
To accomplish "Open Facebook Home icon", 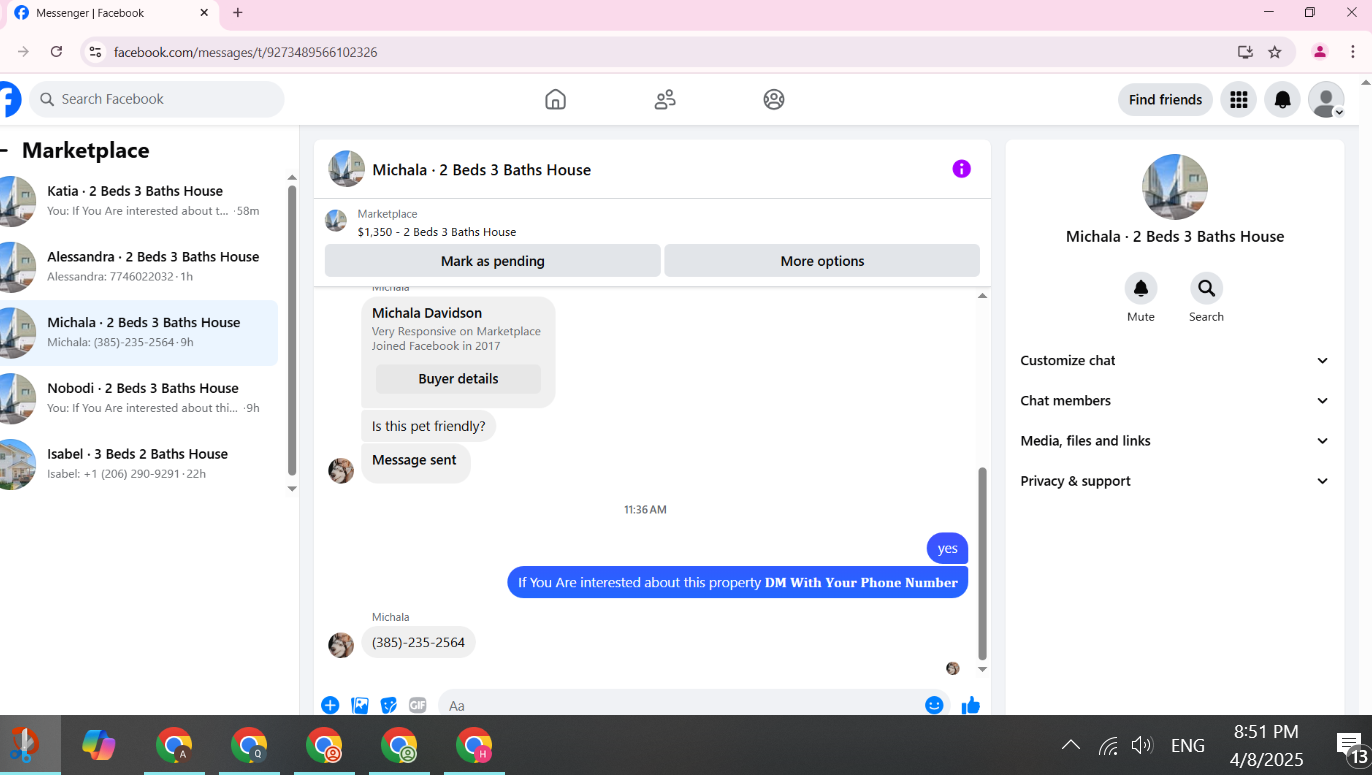I will click(x=555, y=99).
